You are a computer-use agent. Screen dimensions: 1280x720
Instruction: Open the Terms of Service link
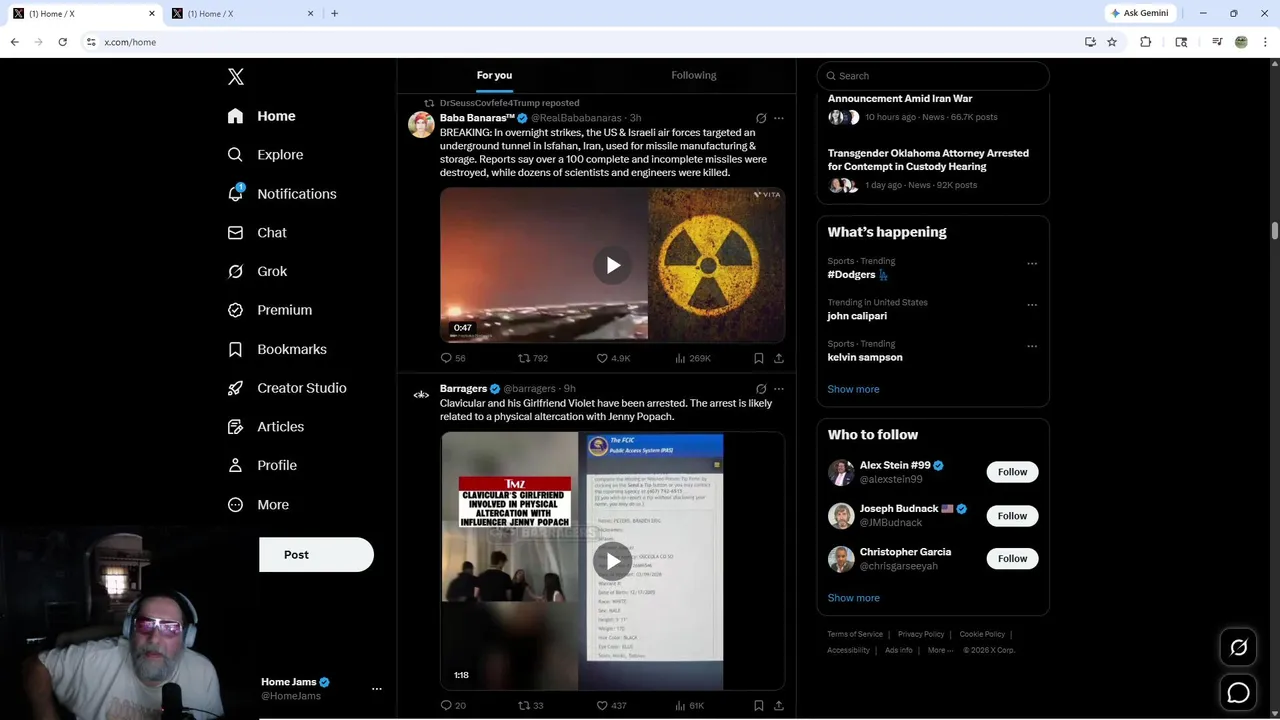(855, 634)
